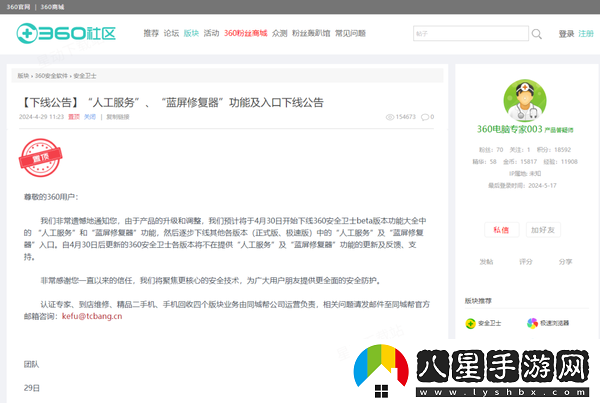Click the blue 关闭 tag under title
Image resolution: width=600 pixels, height=403 pixels.
[x=90, y=117]
